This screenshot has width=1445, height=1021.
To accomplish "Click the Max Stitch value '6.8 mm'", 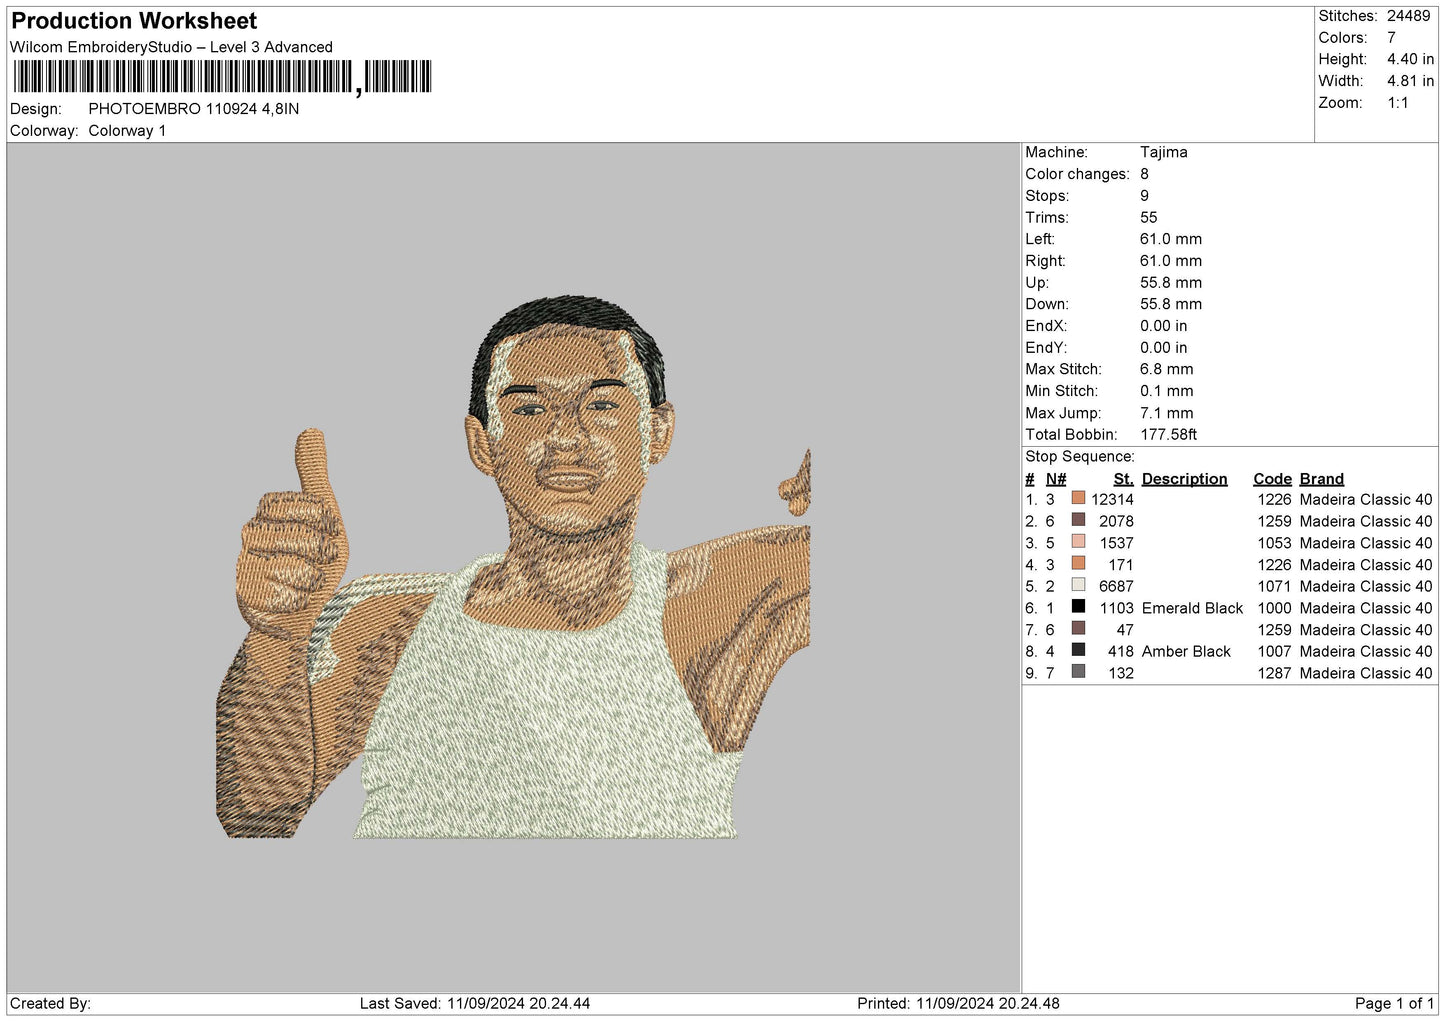I will click(1167, 369).
